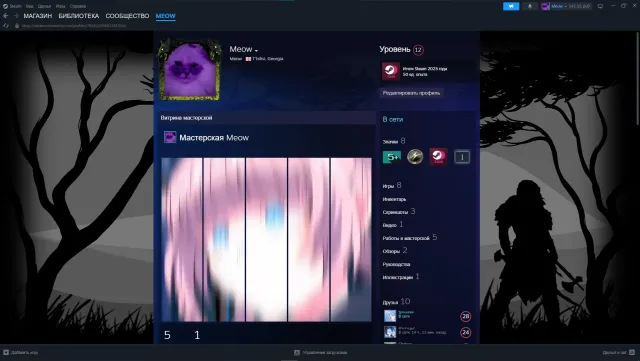The width and height of the screenshot is (640, 361).
Task: Click the page scrollbar on the right edge
Action: click(x=638, y=78)
